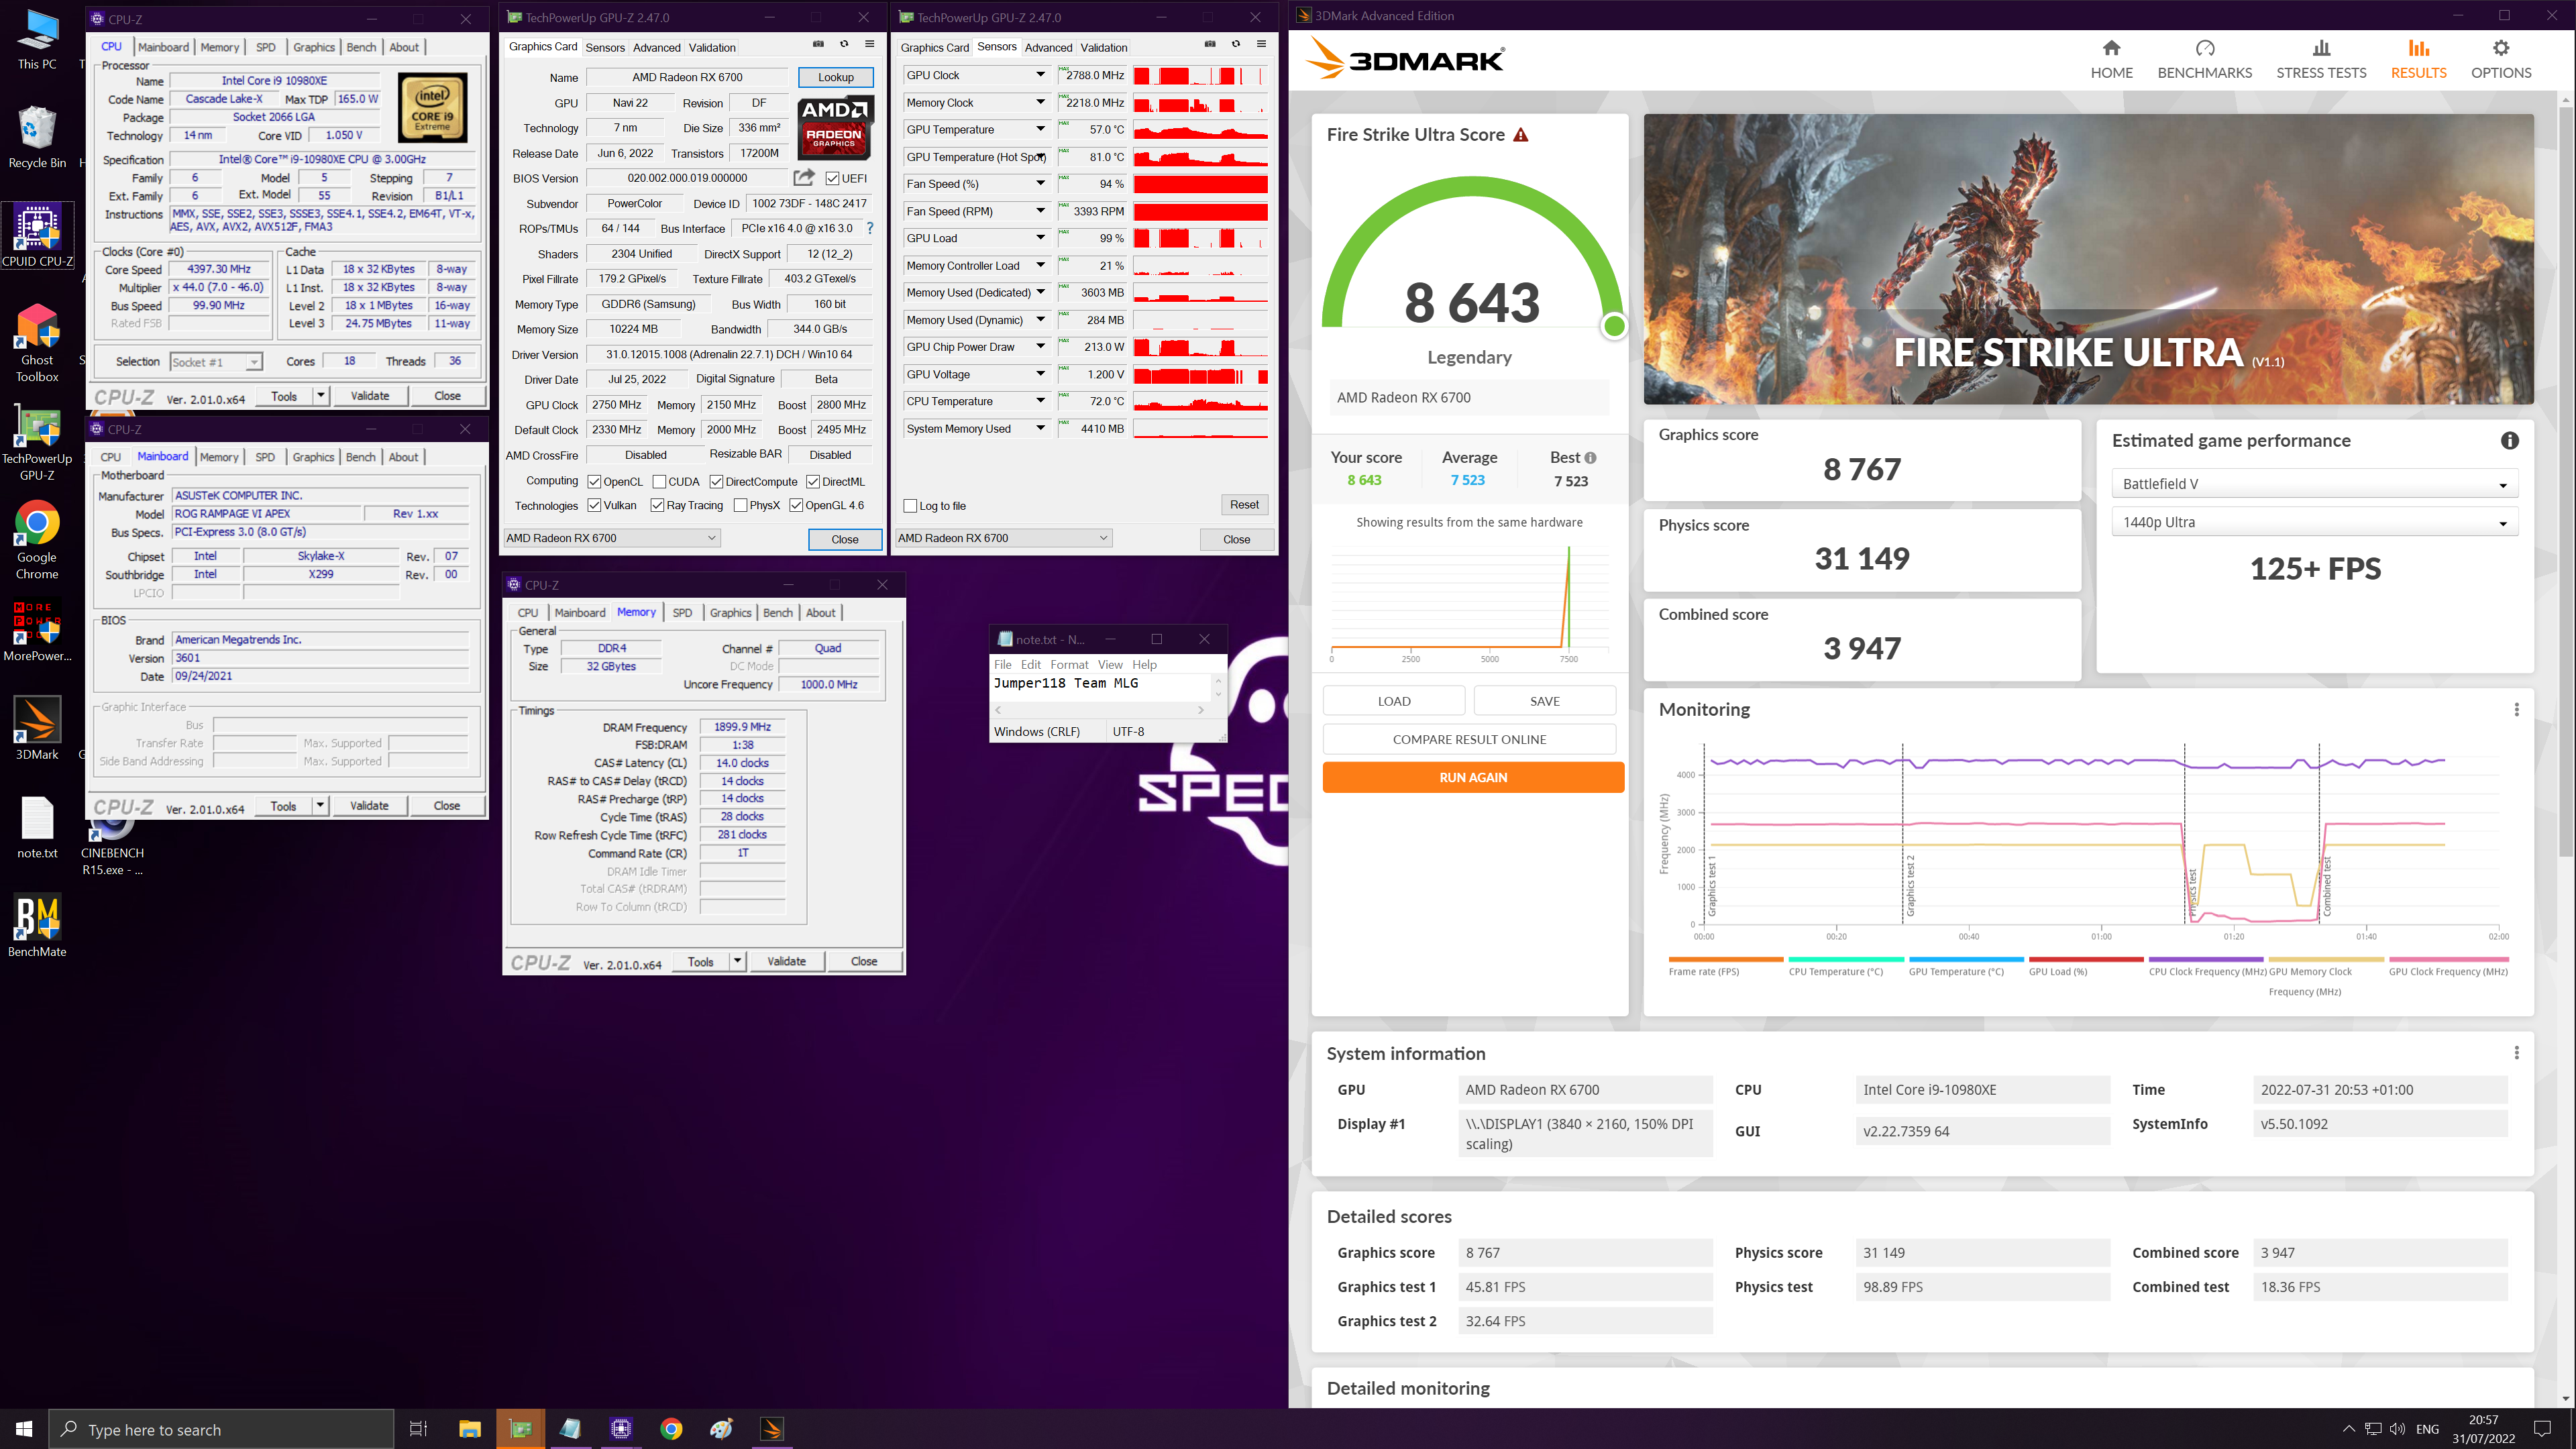Click the Lookup button in GPU-Z

[836, 77]
